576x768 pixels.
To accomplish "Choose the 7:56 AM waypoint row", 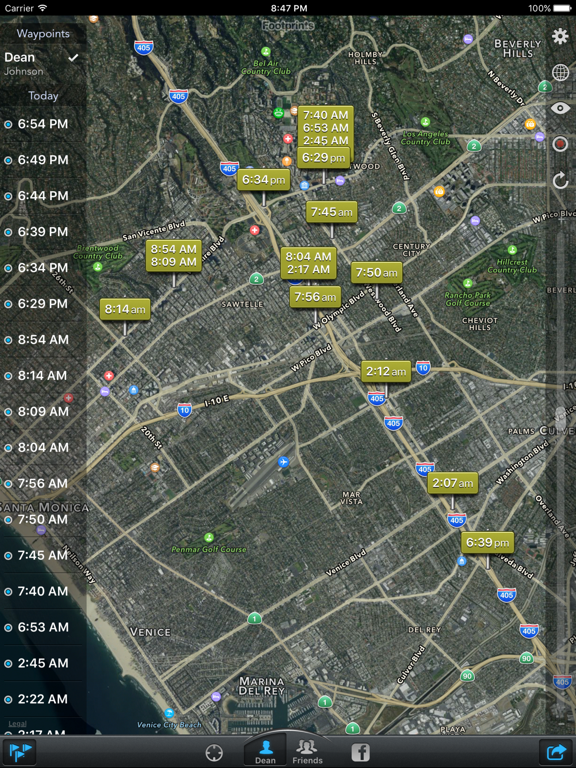I will [43, 483].
